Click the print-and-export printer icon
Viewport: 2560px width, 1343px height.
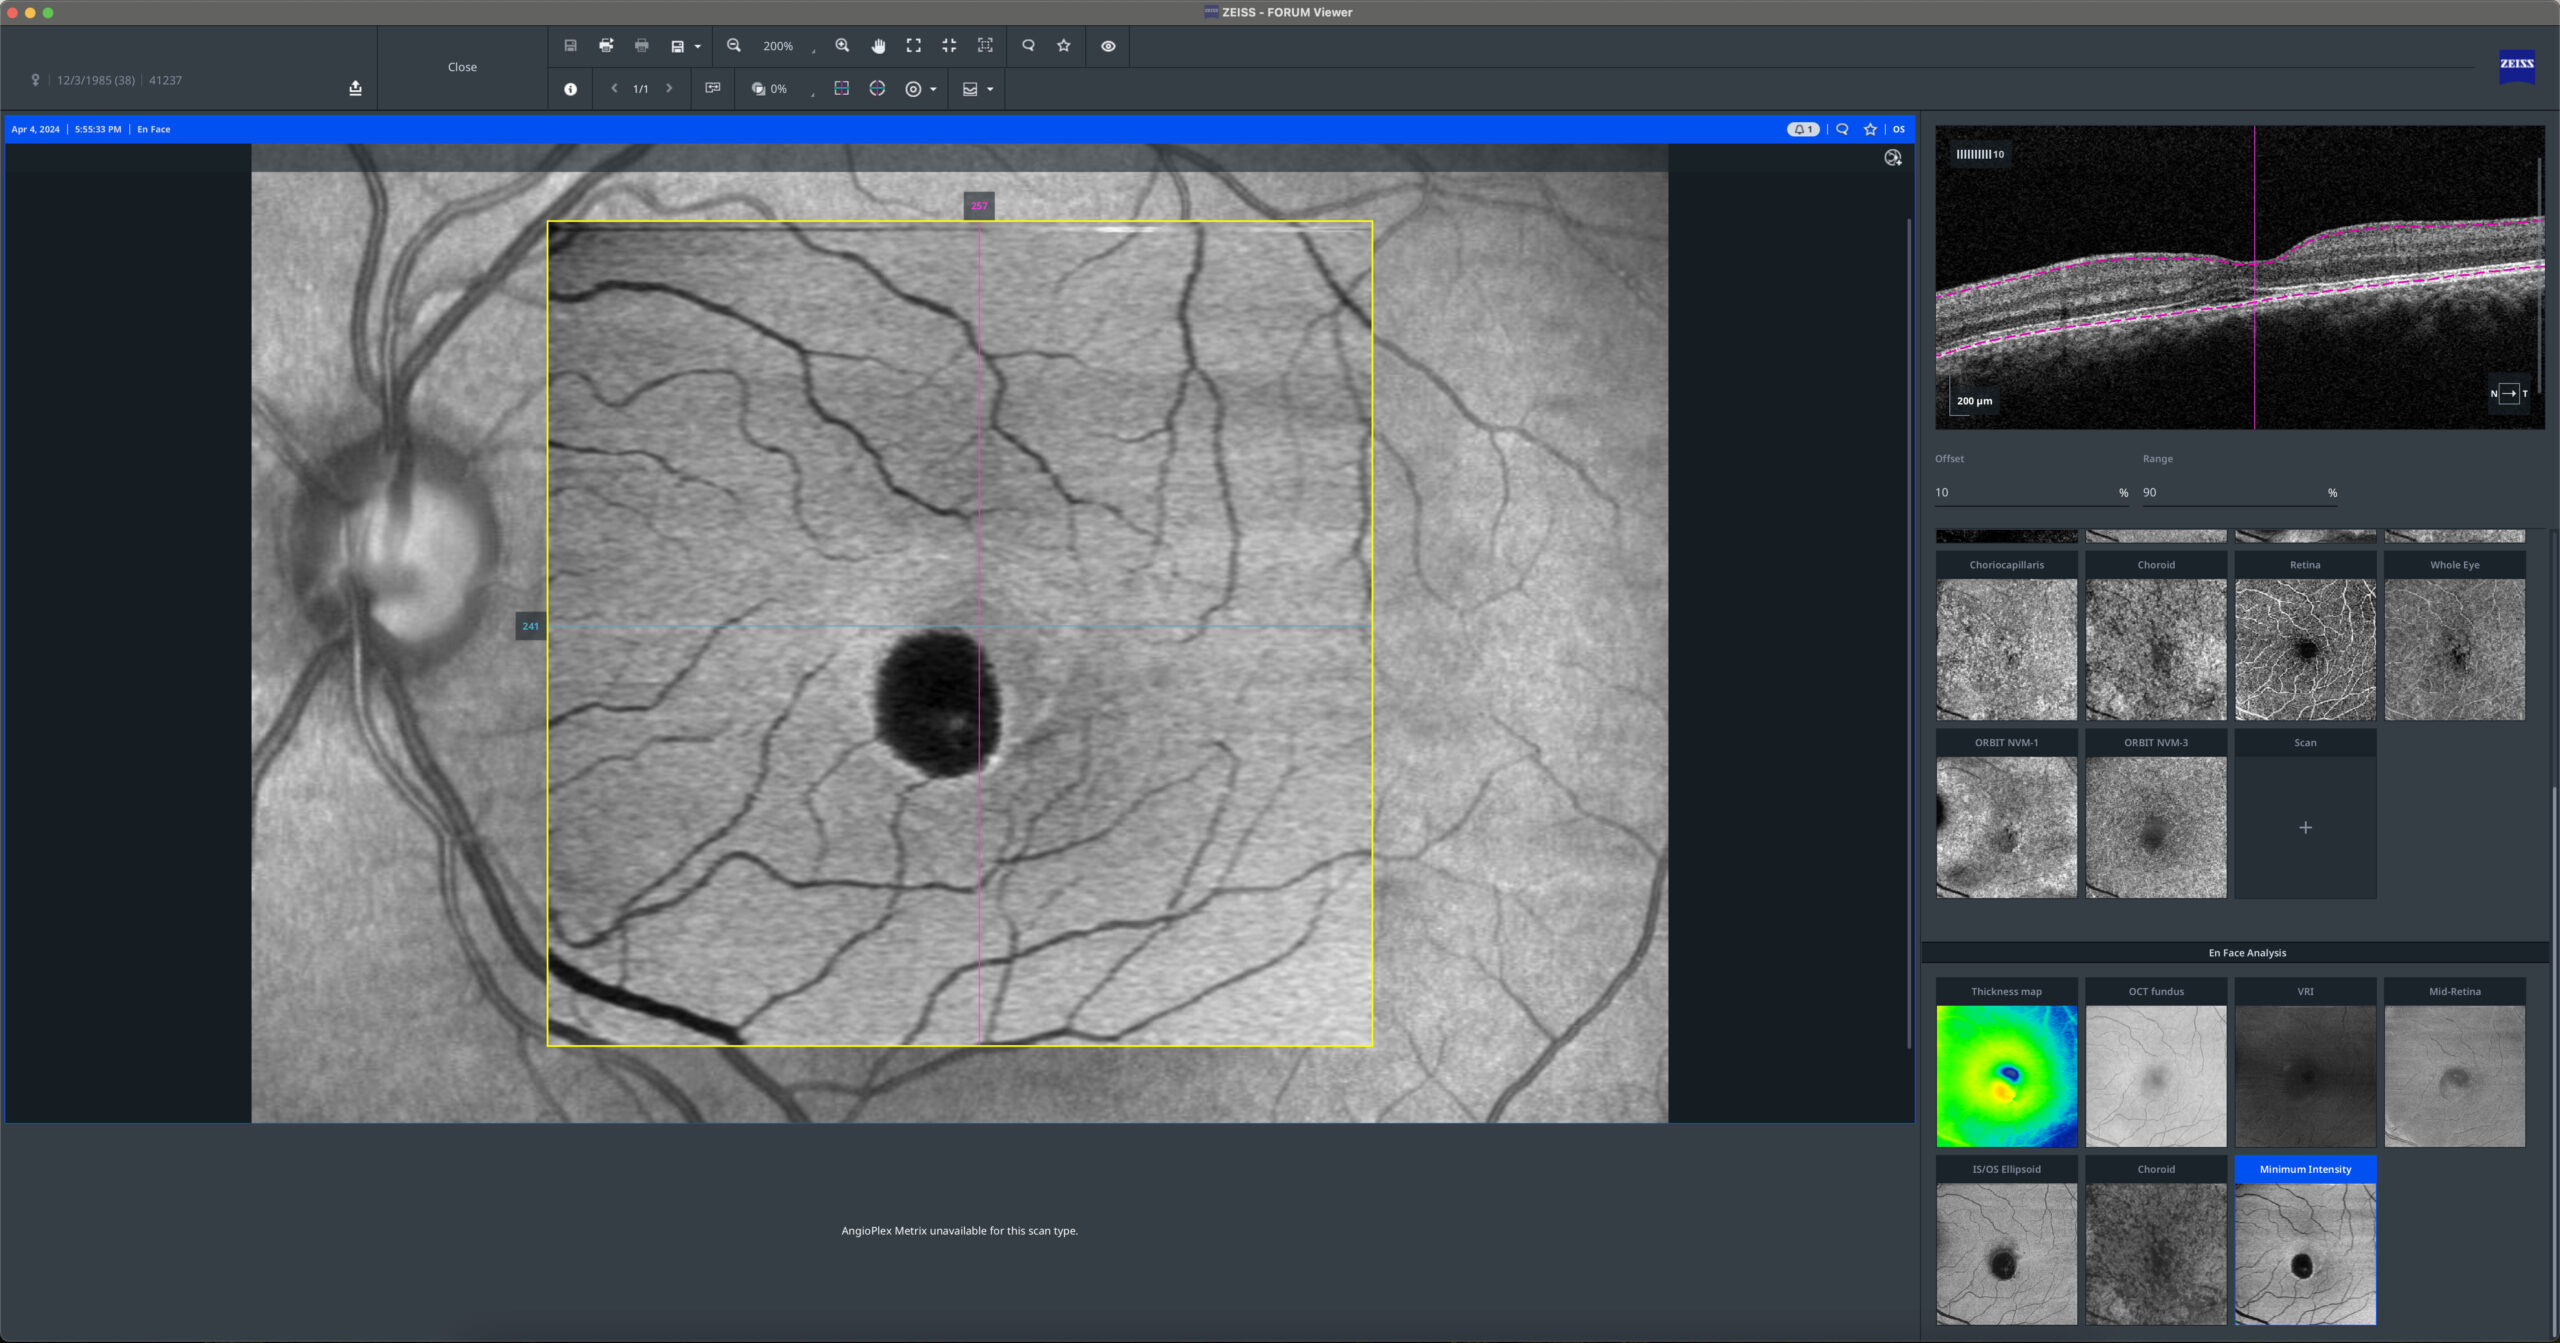click(606, 46)
